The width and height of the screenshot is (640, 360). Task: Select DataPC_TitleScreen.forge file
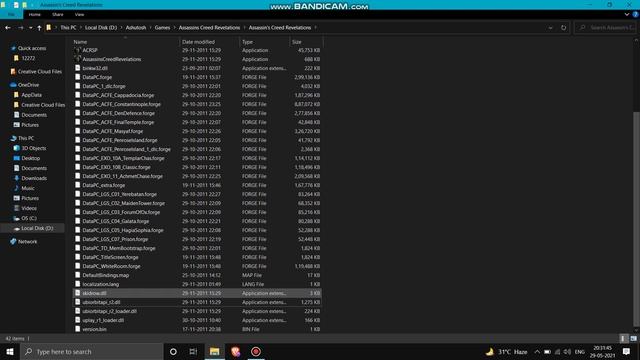110,257
